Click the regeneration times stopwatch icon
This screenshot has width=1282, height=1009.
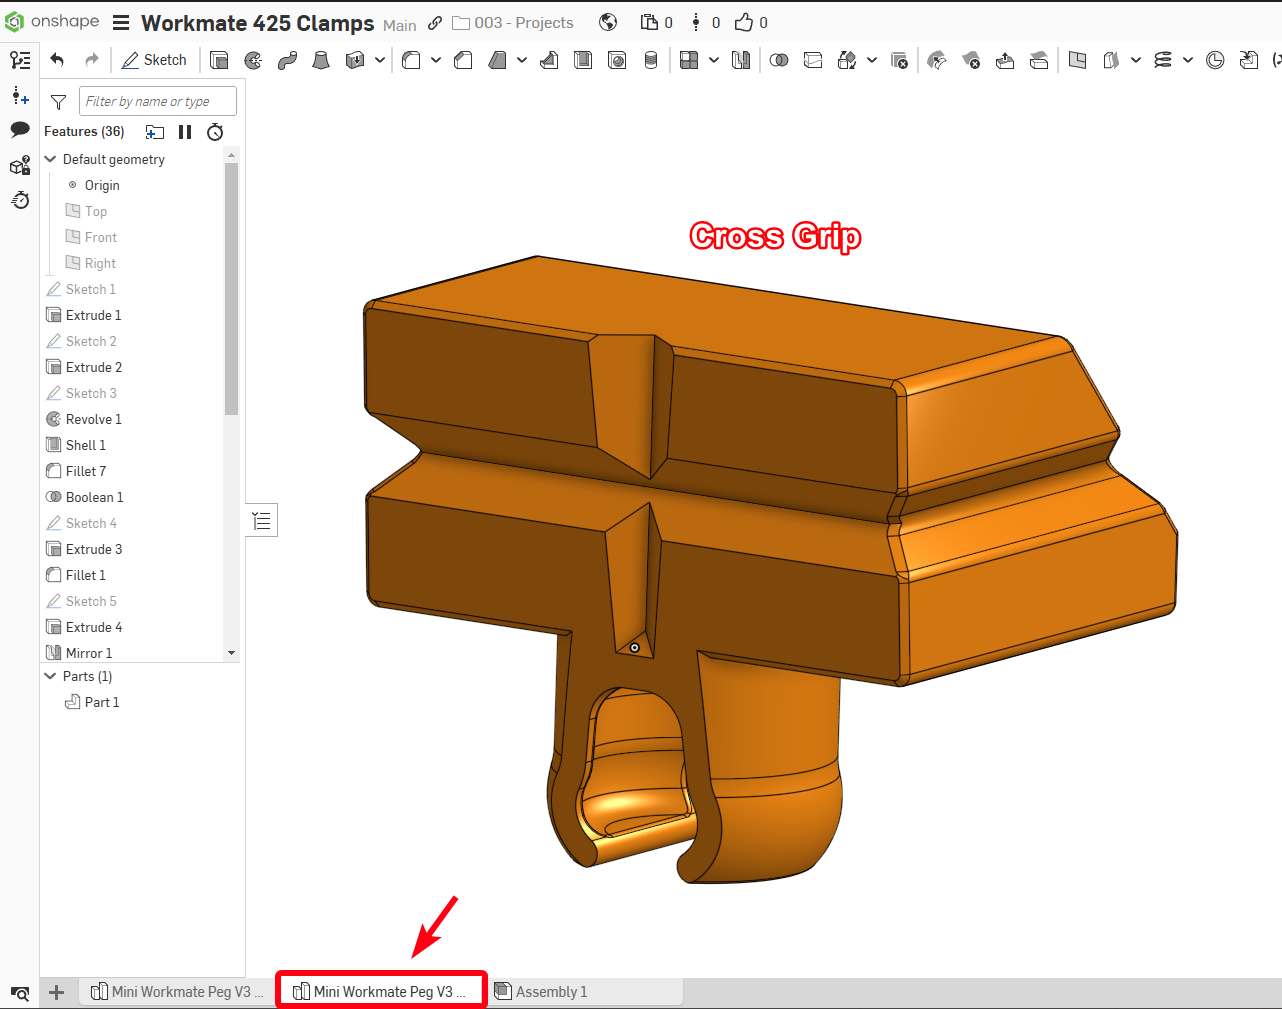pyautogui.click(x=215, y=132)
